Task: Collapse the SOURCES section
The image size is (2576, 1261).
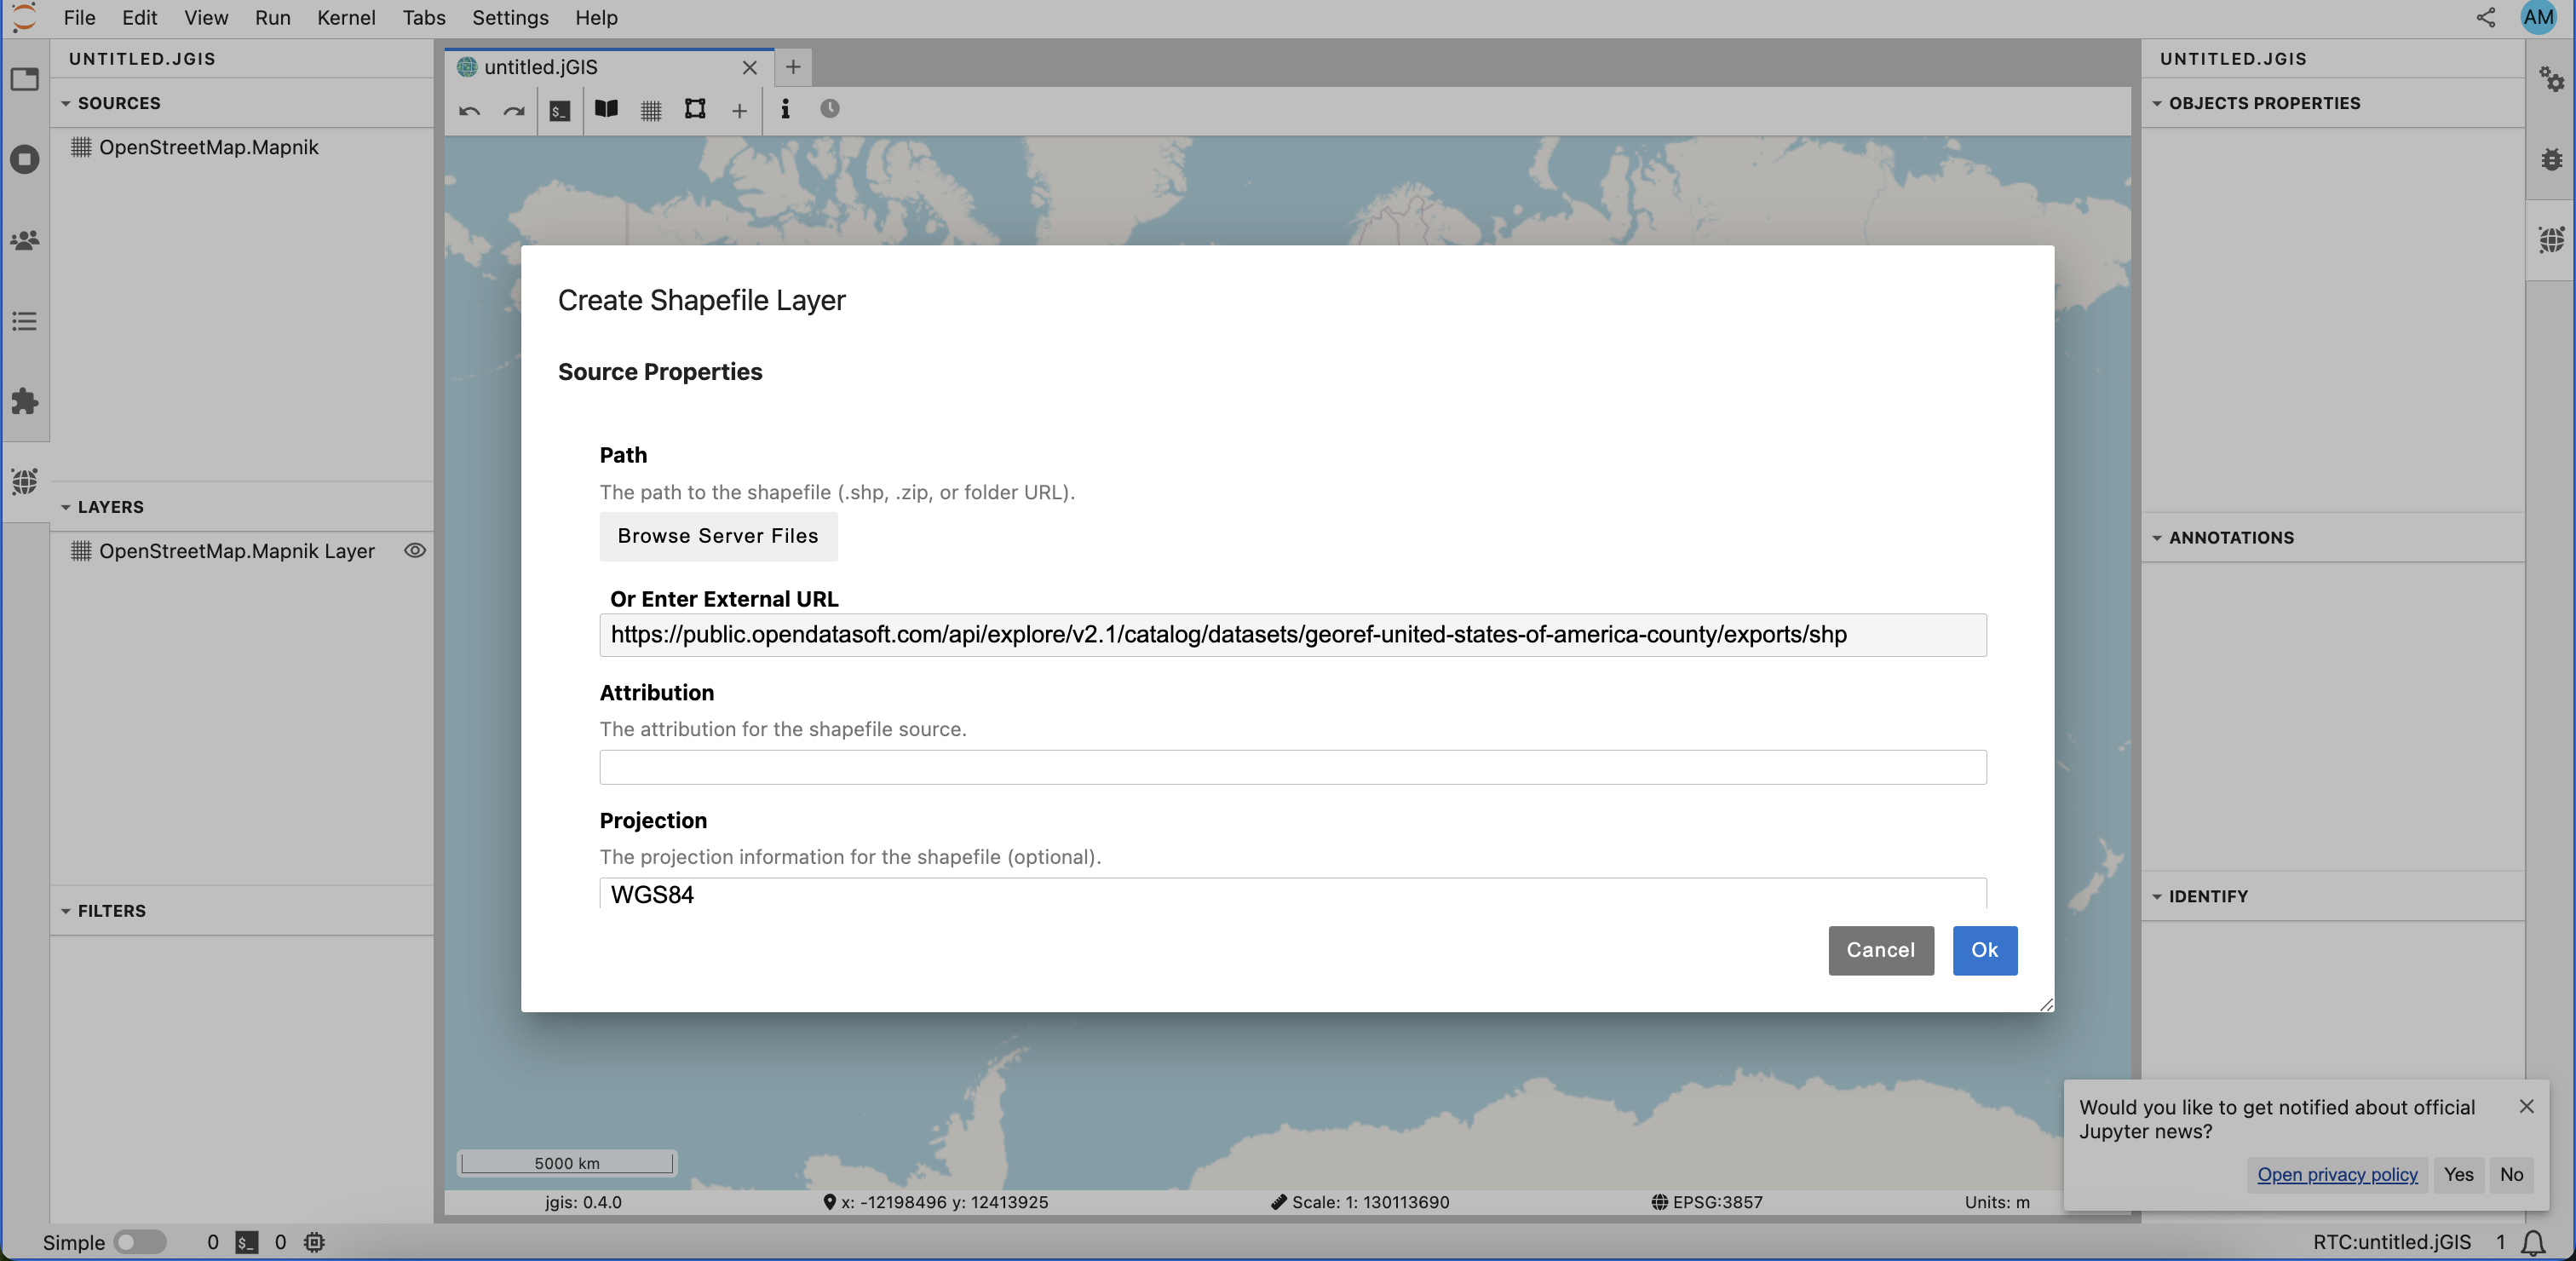Action: [66, 103]
